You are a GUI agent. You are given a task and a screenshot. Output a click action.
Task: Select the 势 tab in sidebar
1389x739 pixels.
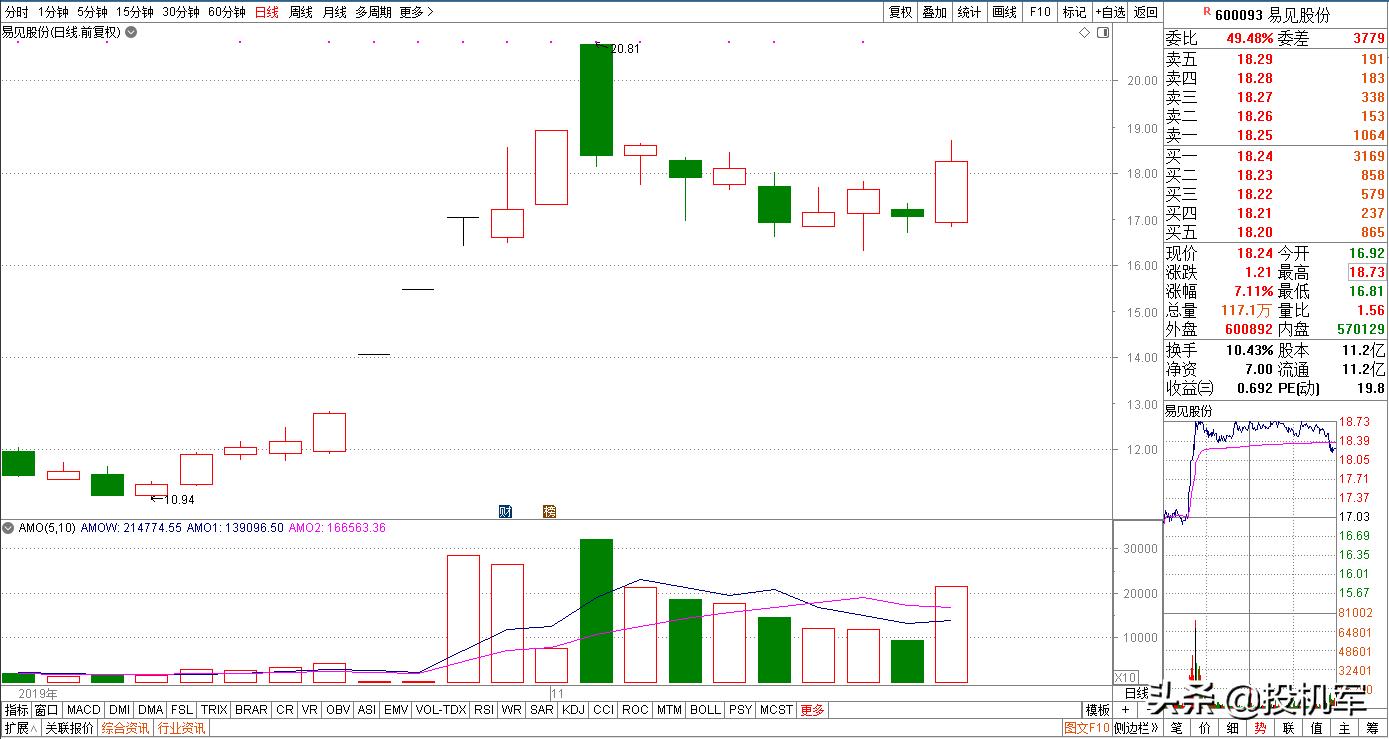1261,728
